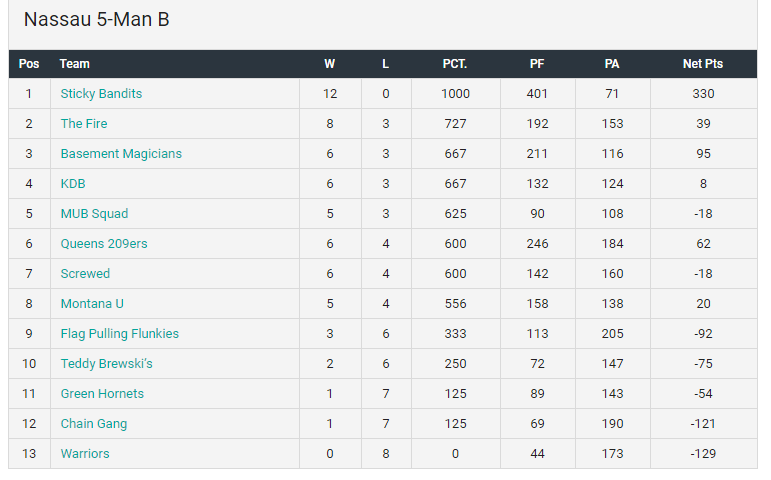The height and width of the screenshot is (480, 771).
Task: Click the PCT. column header
Action: click(x=455, y=64)
